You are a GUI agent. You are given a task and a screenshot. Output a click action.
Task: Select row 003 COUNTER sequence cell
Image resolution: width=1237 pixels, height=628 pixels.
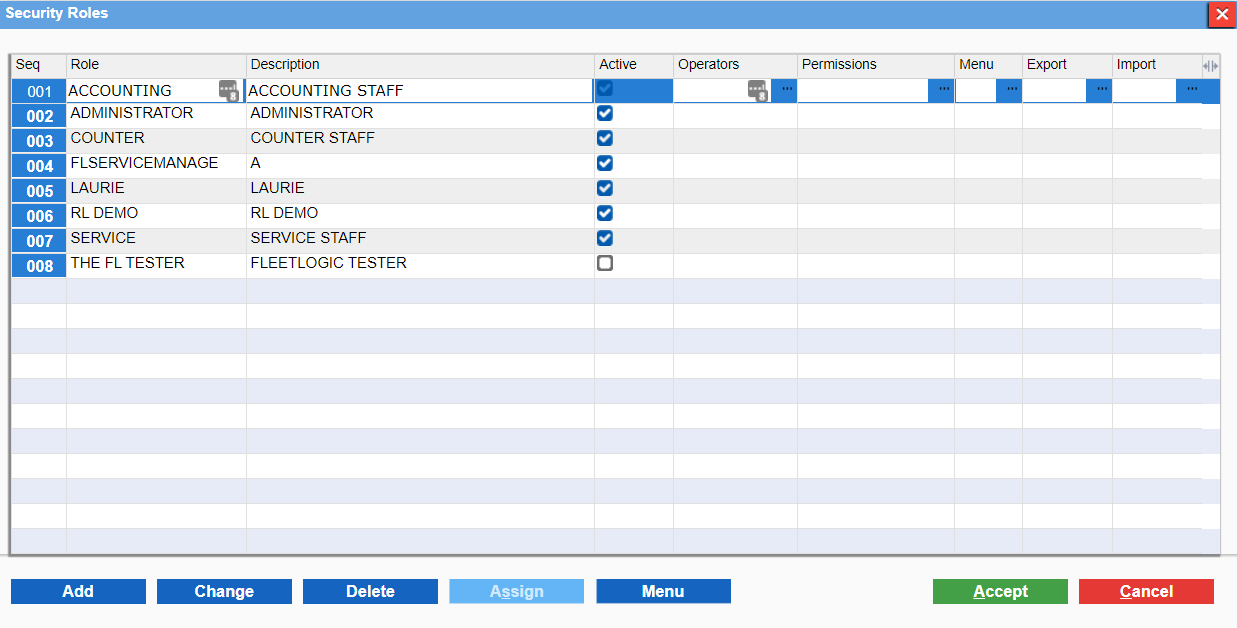point(39,141)
